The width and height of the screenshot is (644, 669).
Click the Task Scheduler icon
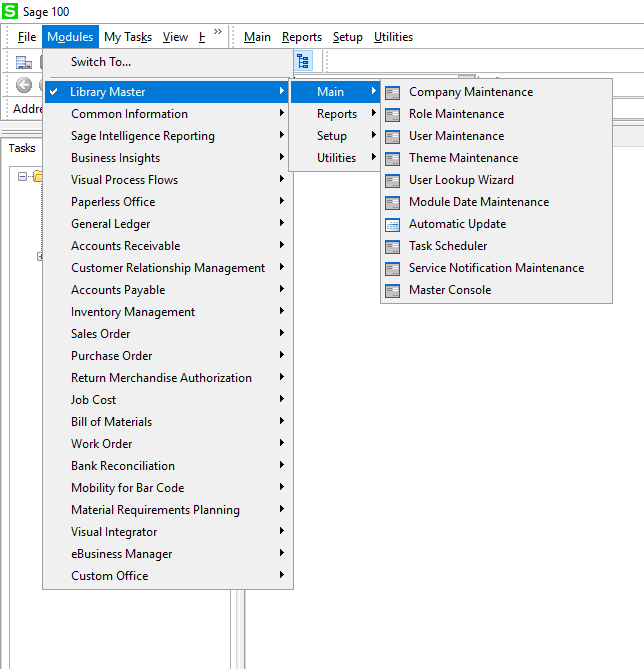click(x=392, y=247)
